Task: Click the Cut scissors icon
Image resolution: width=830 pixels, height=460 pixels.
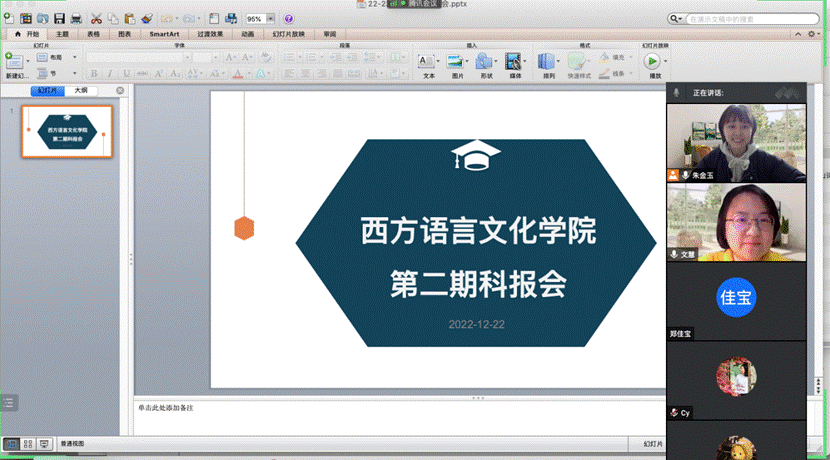Action: (x=96, y=18)
